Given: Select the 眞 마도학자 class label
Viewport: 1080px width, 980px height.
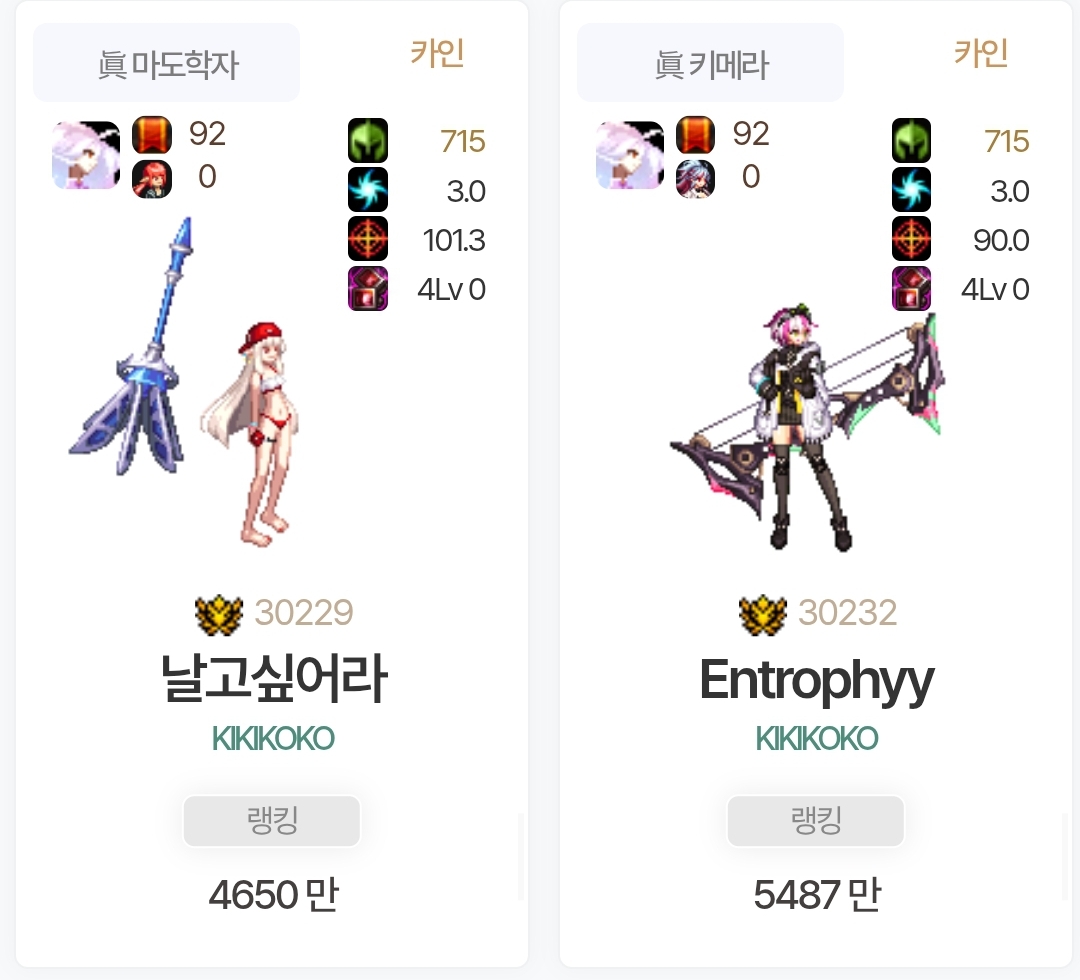Looking at the screenshot, I should tap(167, 63).
